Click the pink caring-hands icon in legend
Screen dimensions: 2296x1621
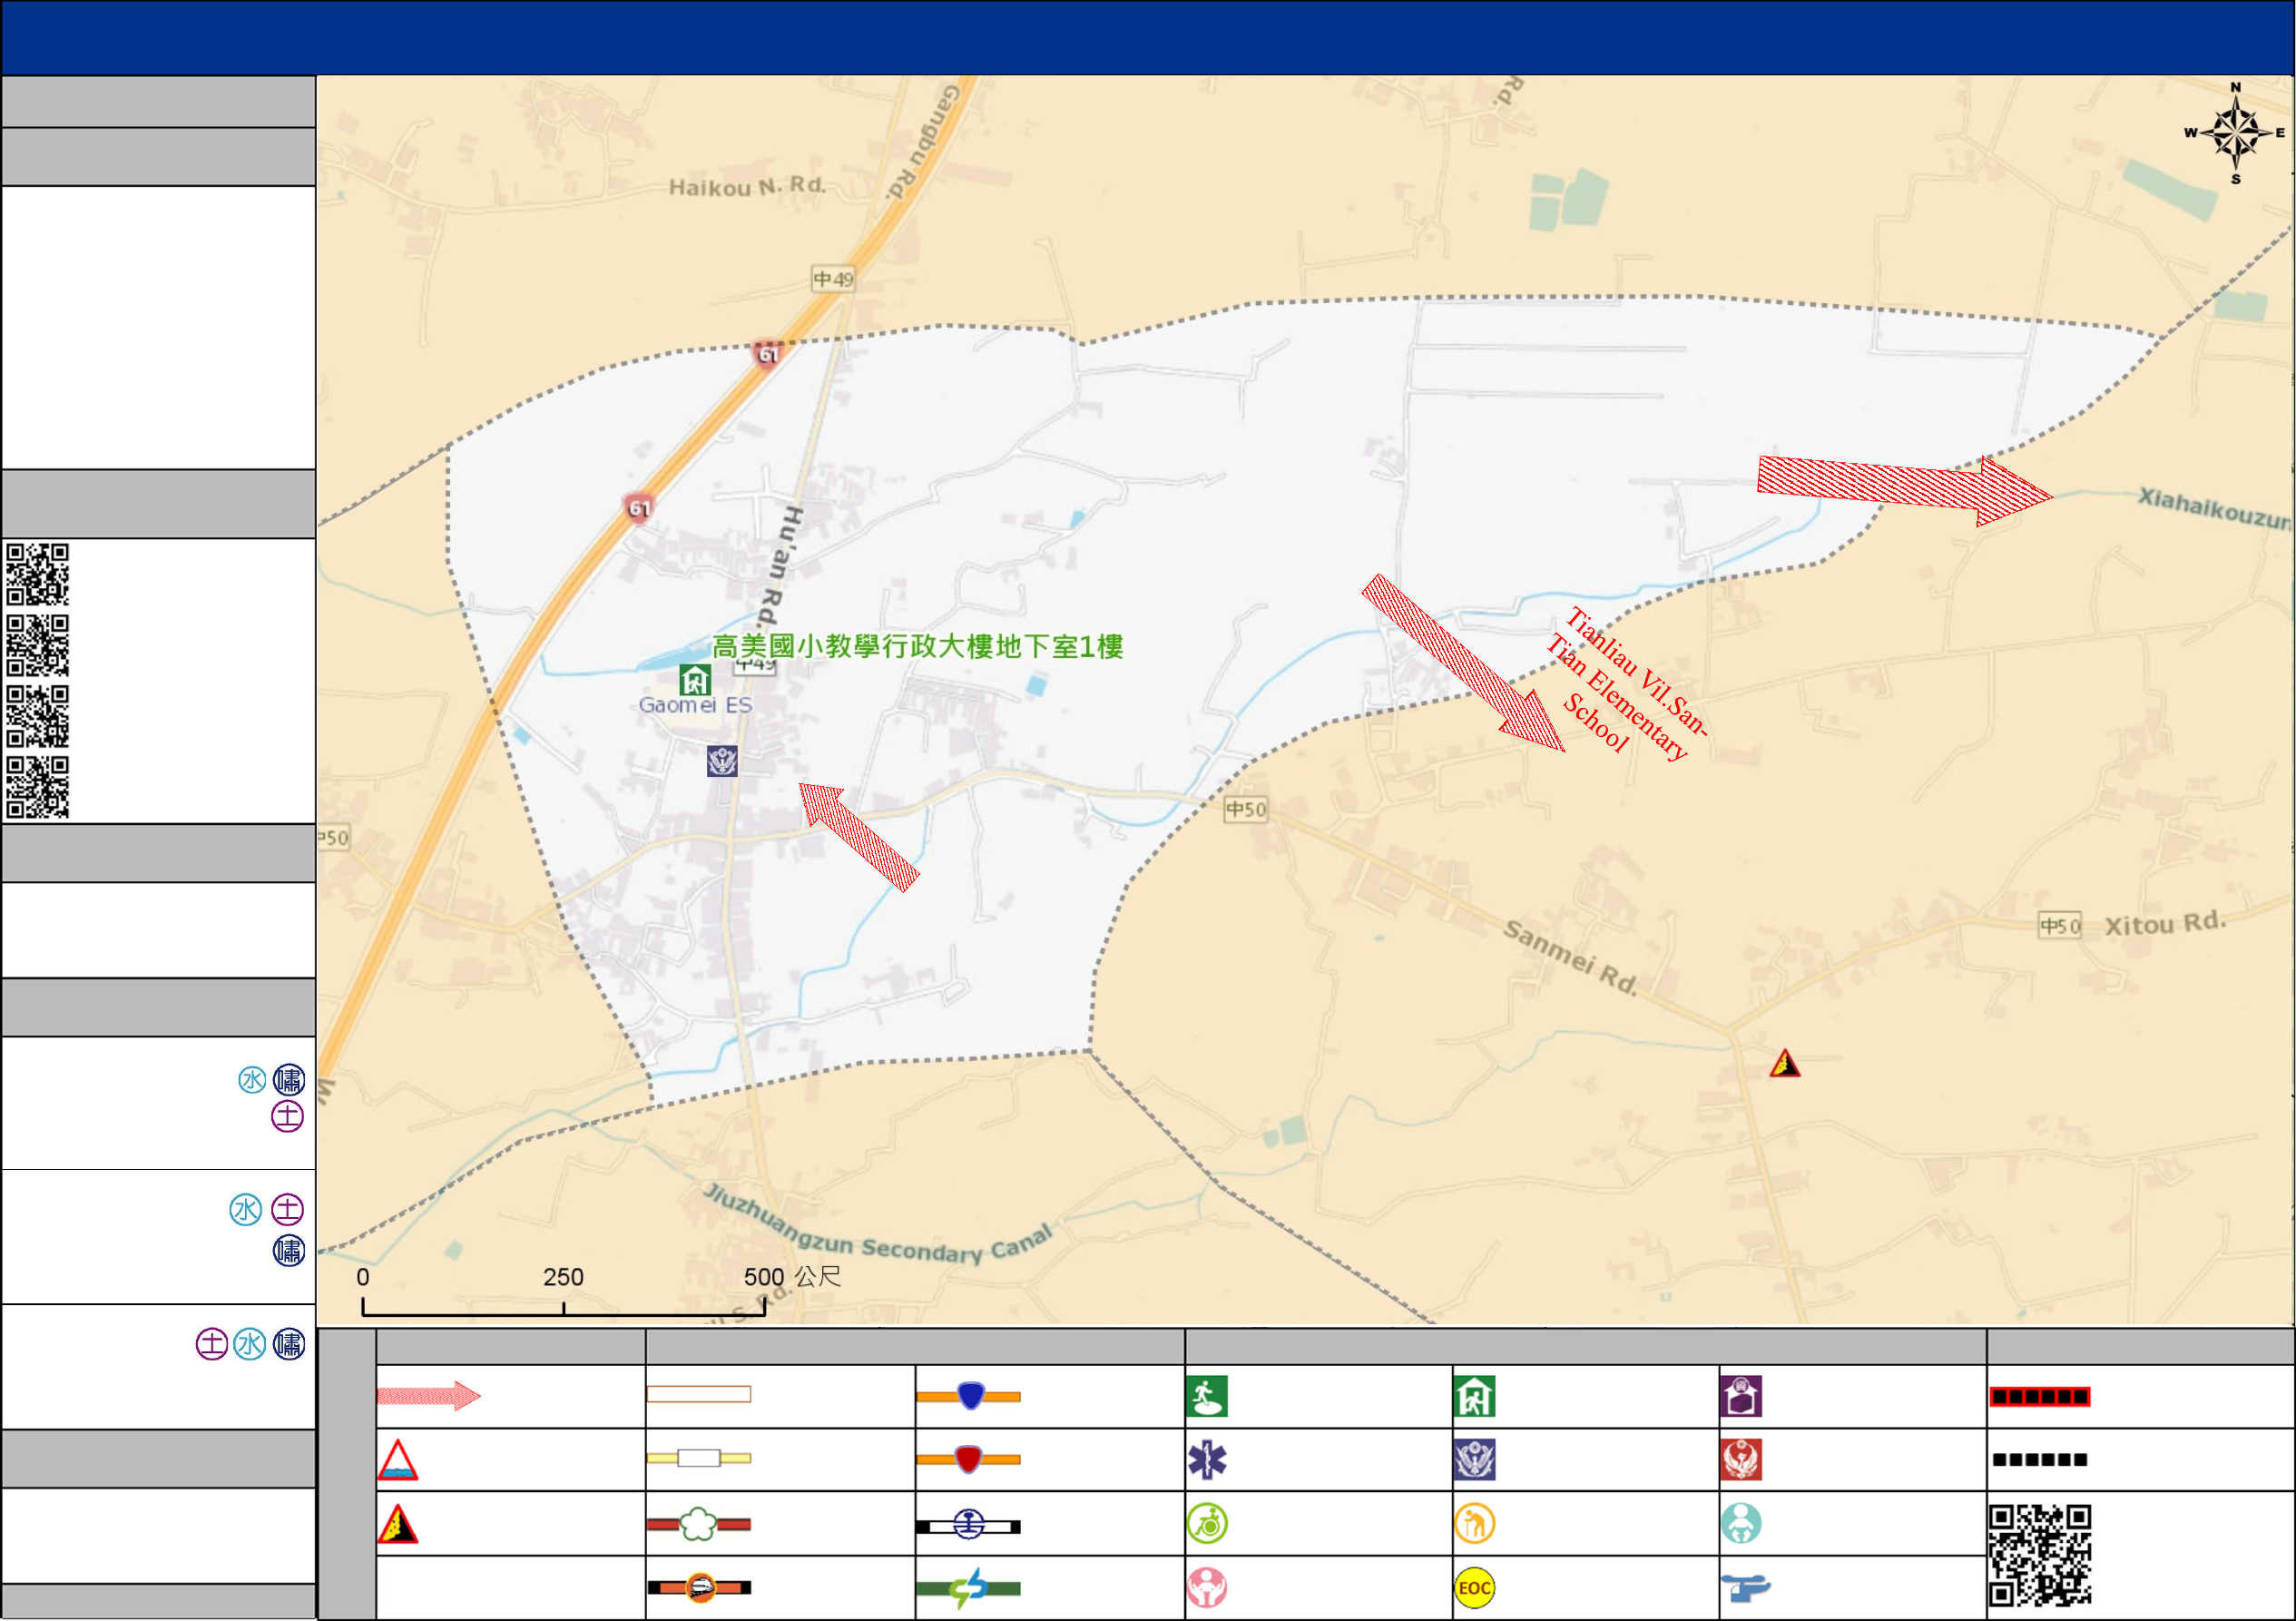pyautogui.click(x=1207, y=1587)
